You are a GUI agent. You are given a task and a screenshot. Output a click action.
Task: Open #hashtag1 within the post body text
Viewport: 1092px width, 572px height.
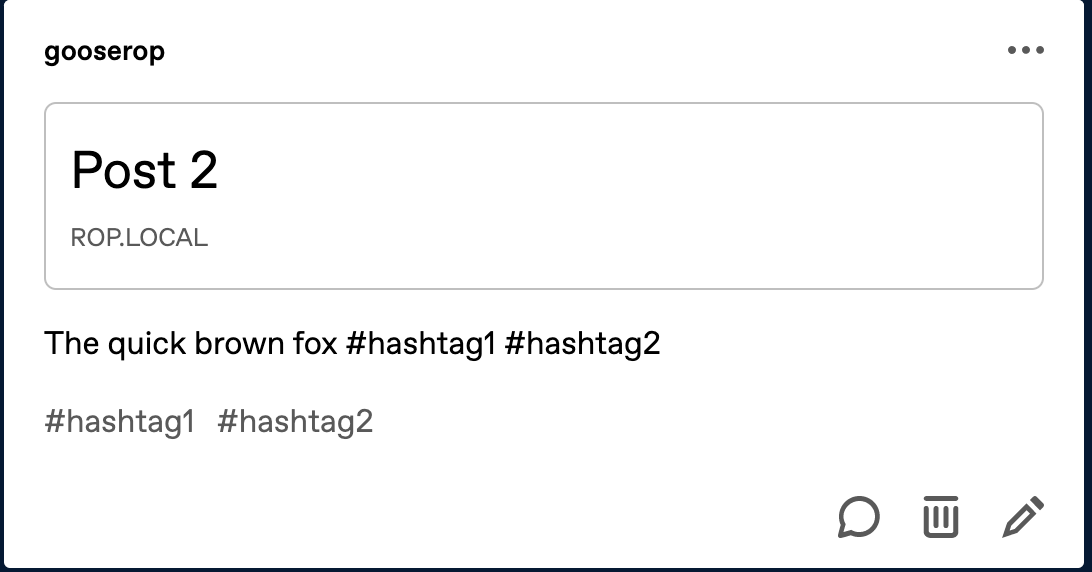coord(420,344)
